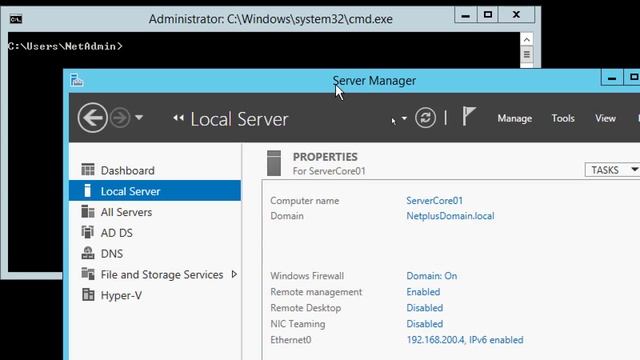640x360 pixels.
Task: Click 'Ethernet0' property label
Action: 291,340
